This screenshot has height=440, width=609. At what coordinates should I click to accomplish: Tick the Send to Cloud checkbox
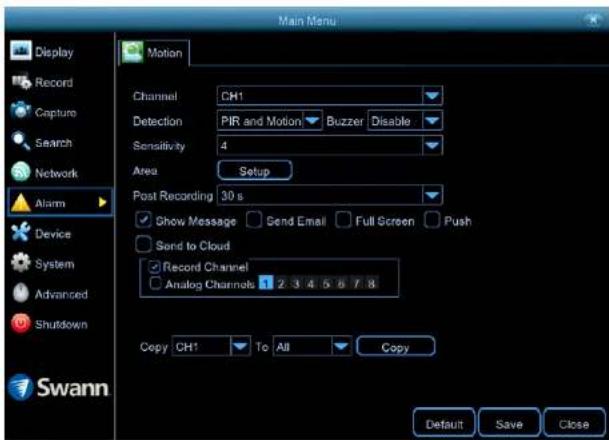pos(143,245)
